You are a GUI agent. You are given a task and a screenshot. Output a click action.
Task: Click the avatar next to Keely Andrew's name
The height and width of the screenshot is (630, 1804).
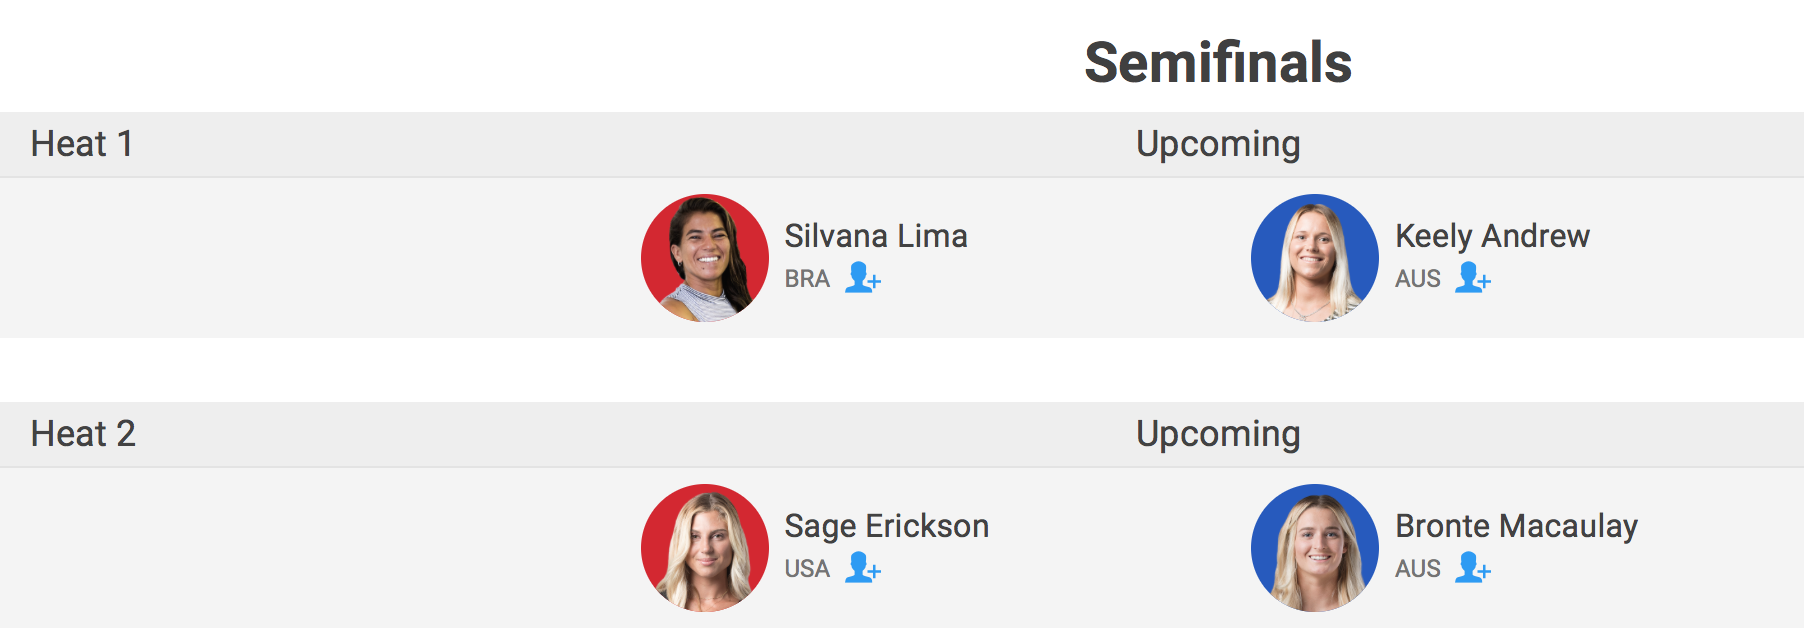[x=1315, y=258]
